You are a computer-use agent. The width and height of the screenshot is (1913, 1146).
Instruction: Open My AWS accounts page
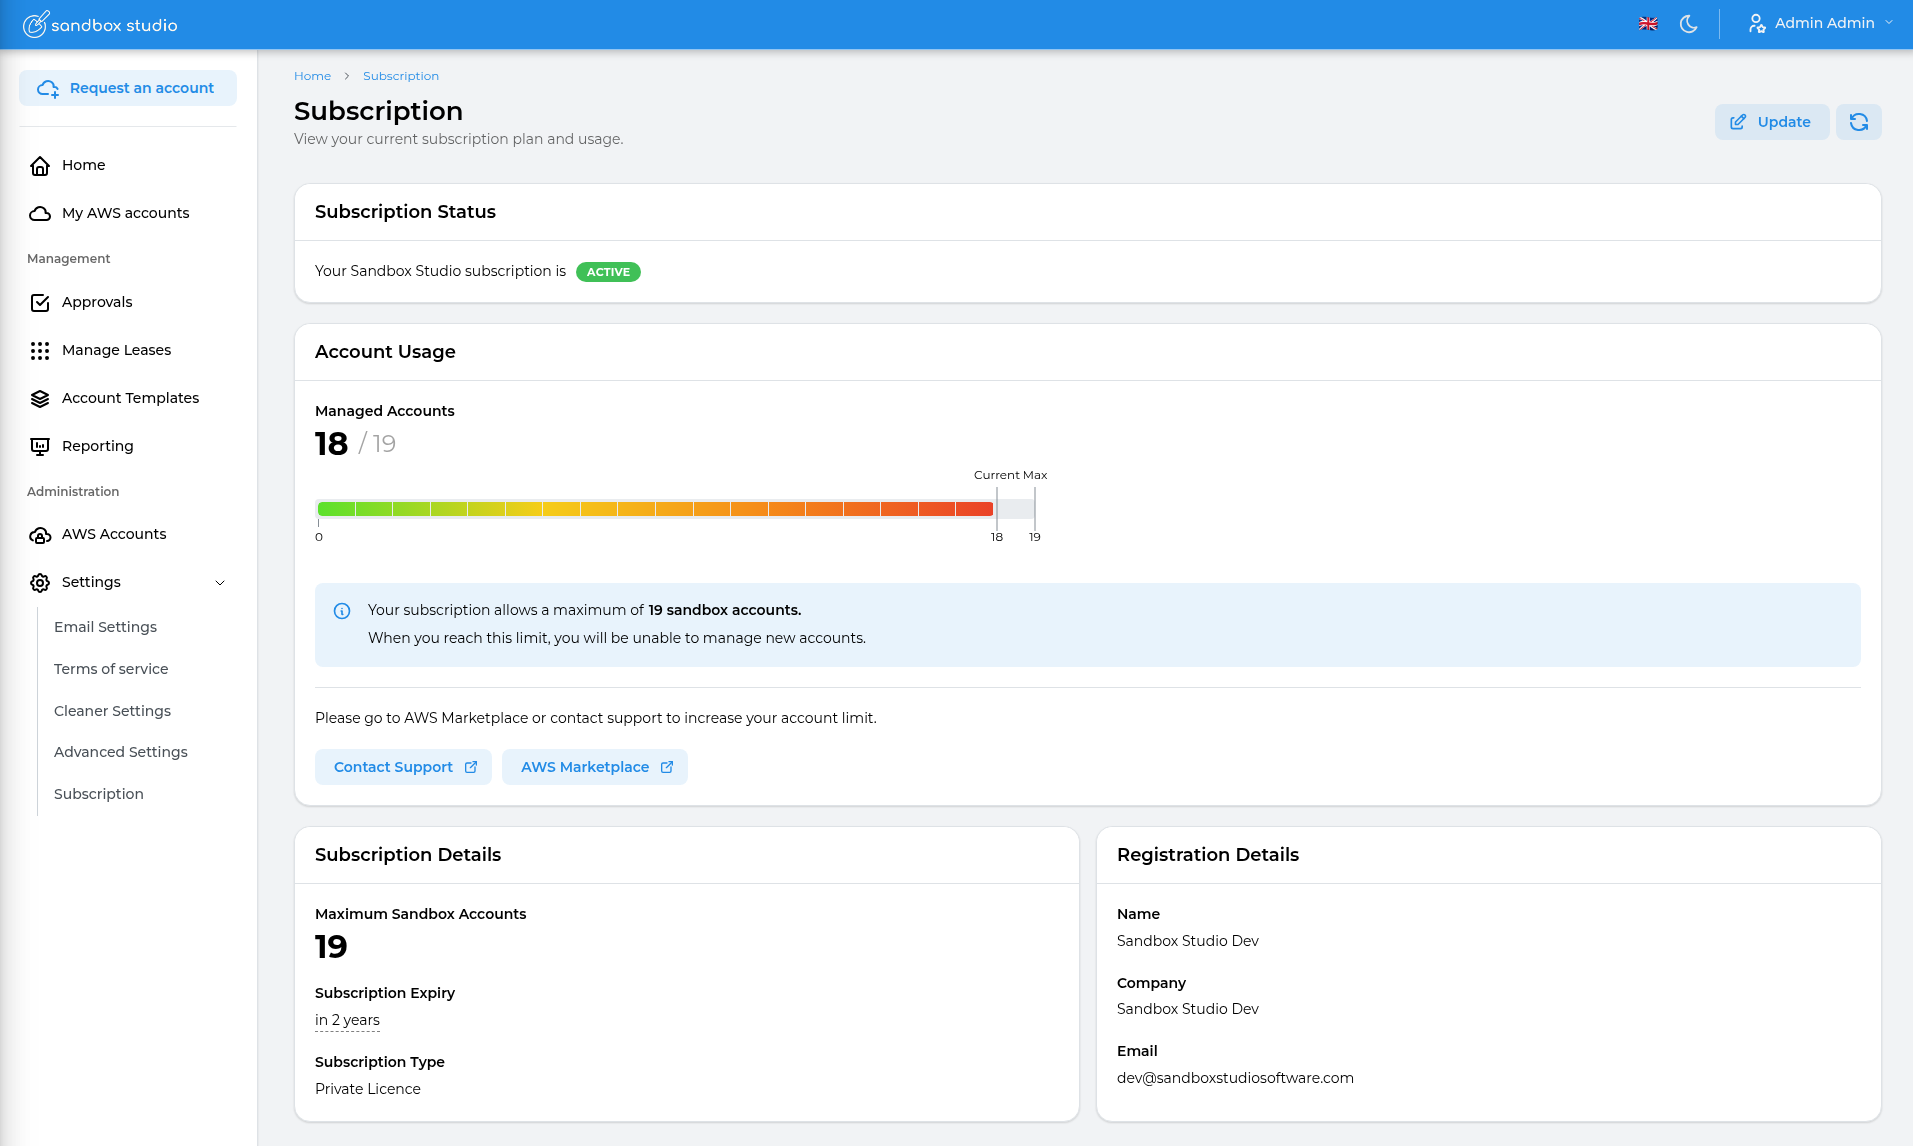tap(125, 213)
